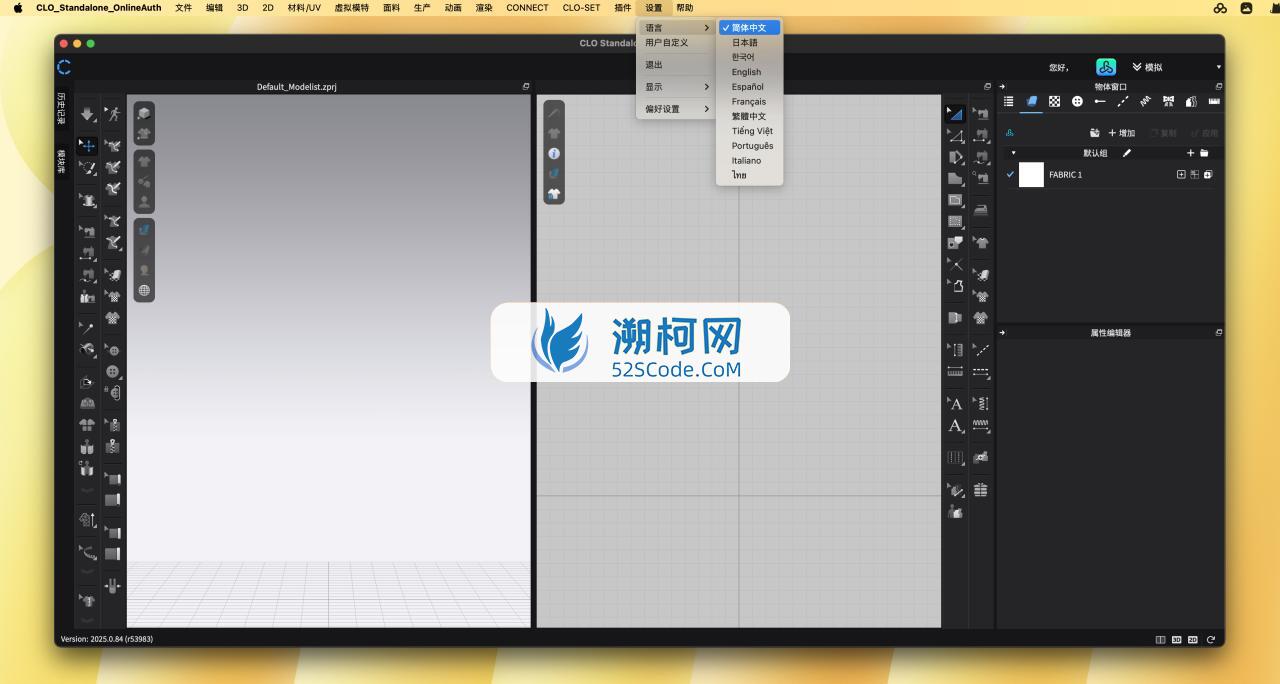The height and width of the screenshot is (684, 1280).
Task: Click the pencil rename icon beside 默认组
Action: [1127, 153]
